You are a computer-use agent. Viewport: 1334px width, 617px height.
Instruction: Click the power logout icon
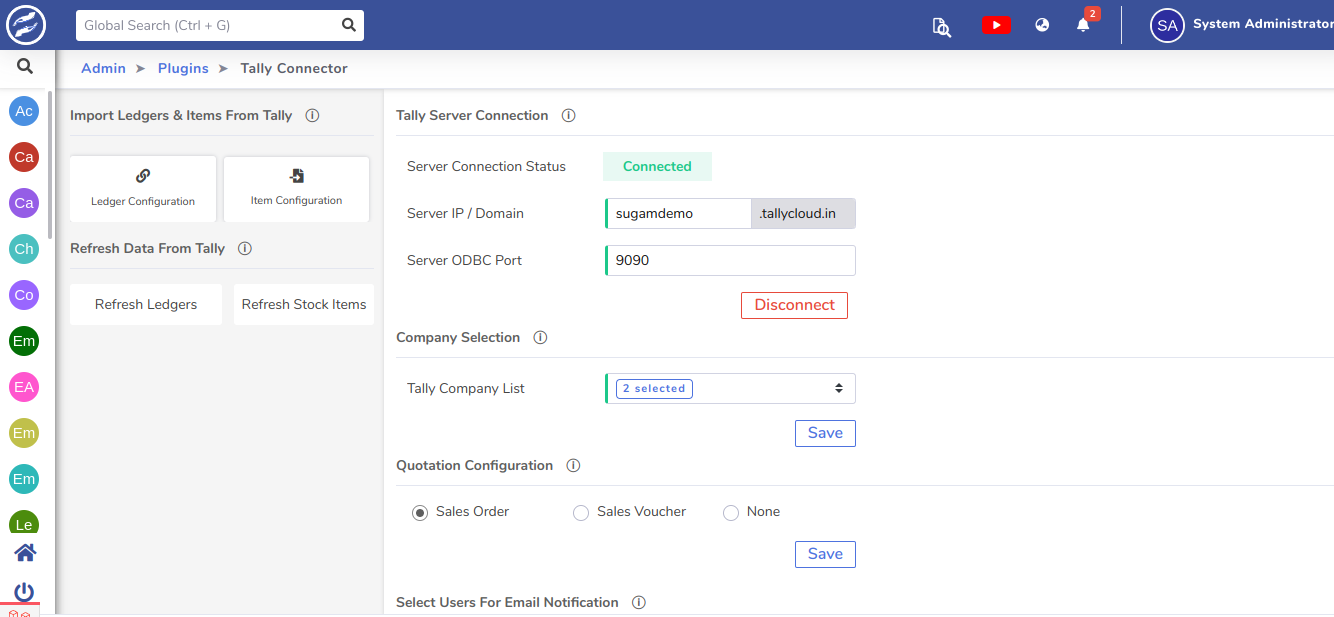pyautogui.click(x=25, y=591)
